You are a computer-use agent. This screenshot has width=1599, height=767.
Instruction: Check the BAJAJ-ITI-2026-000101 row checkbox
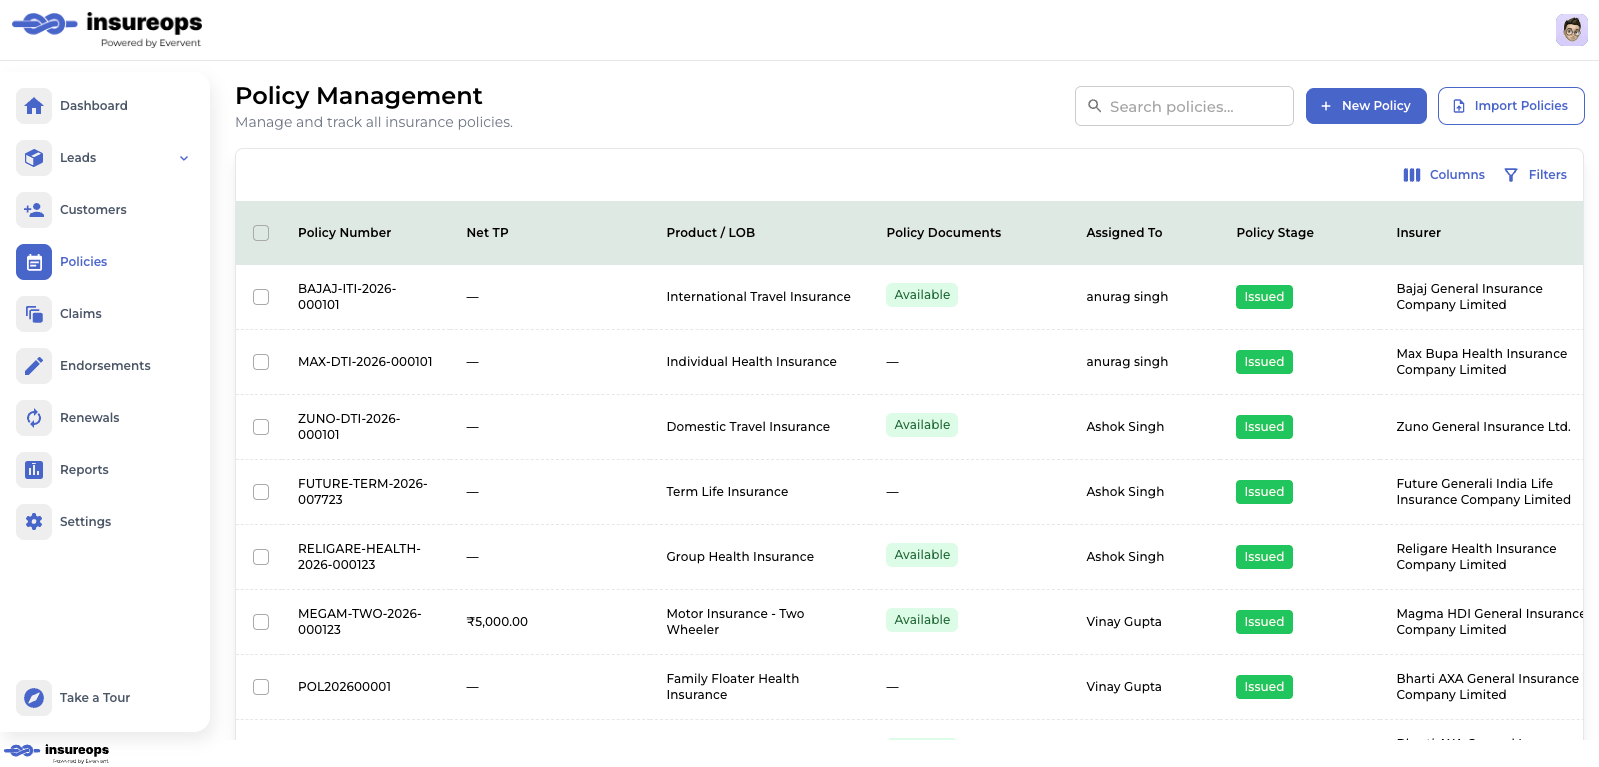[261, 297]
